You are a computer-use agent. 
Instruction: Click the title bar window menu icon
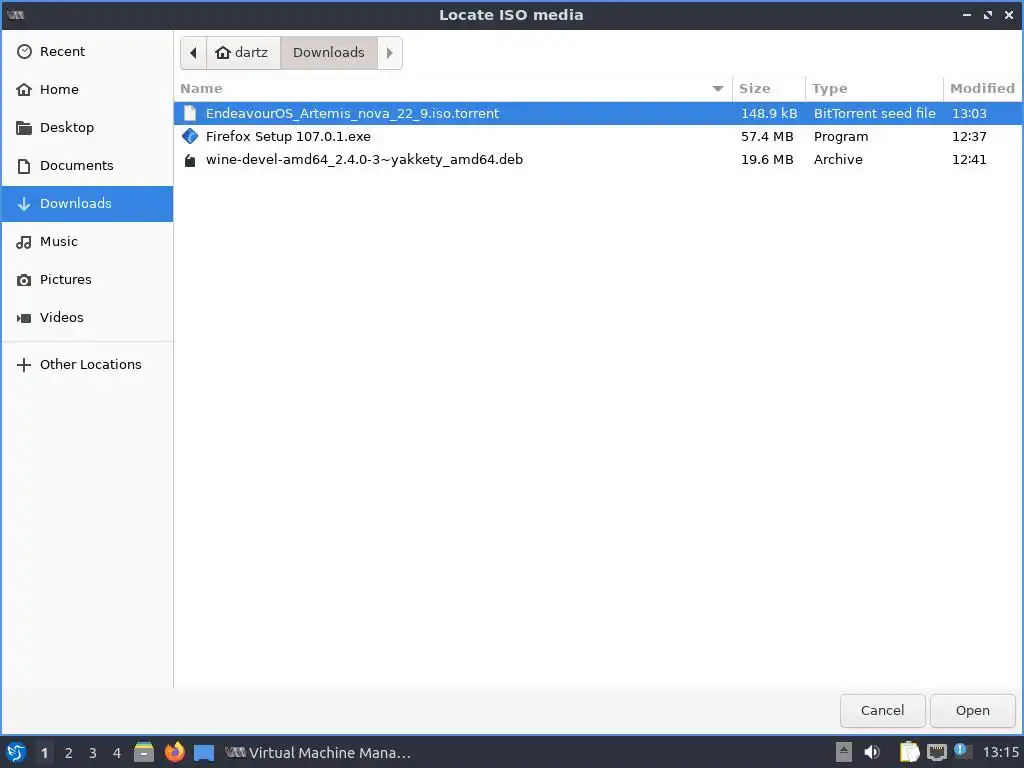16,14
